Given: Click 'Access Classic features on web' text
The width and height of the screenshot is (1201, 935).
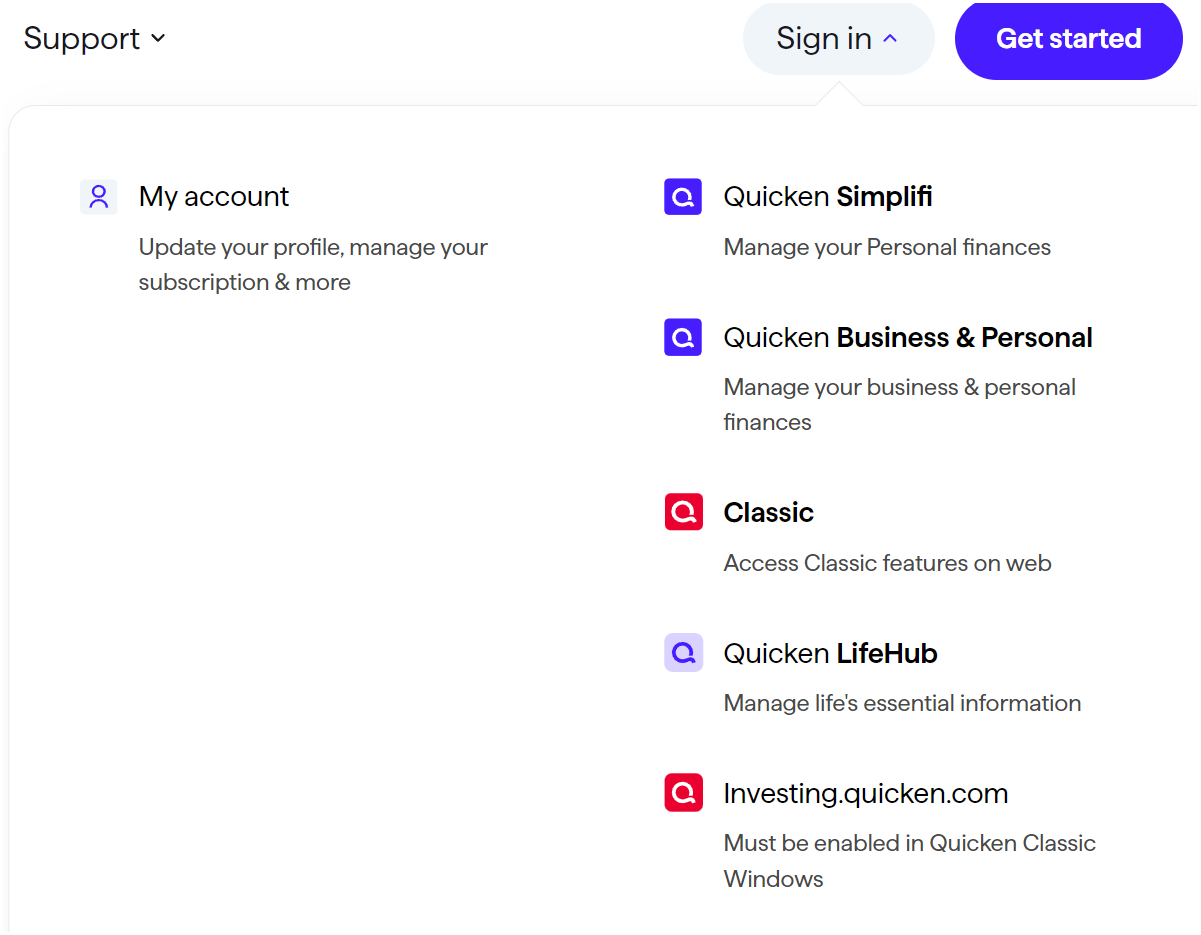Looking at the screenshot, I should [x=887, y=563].
